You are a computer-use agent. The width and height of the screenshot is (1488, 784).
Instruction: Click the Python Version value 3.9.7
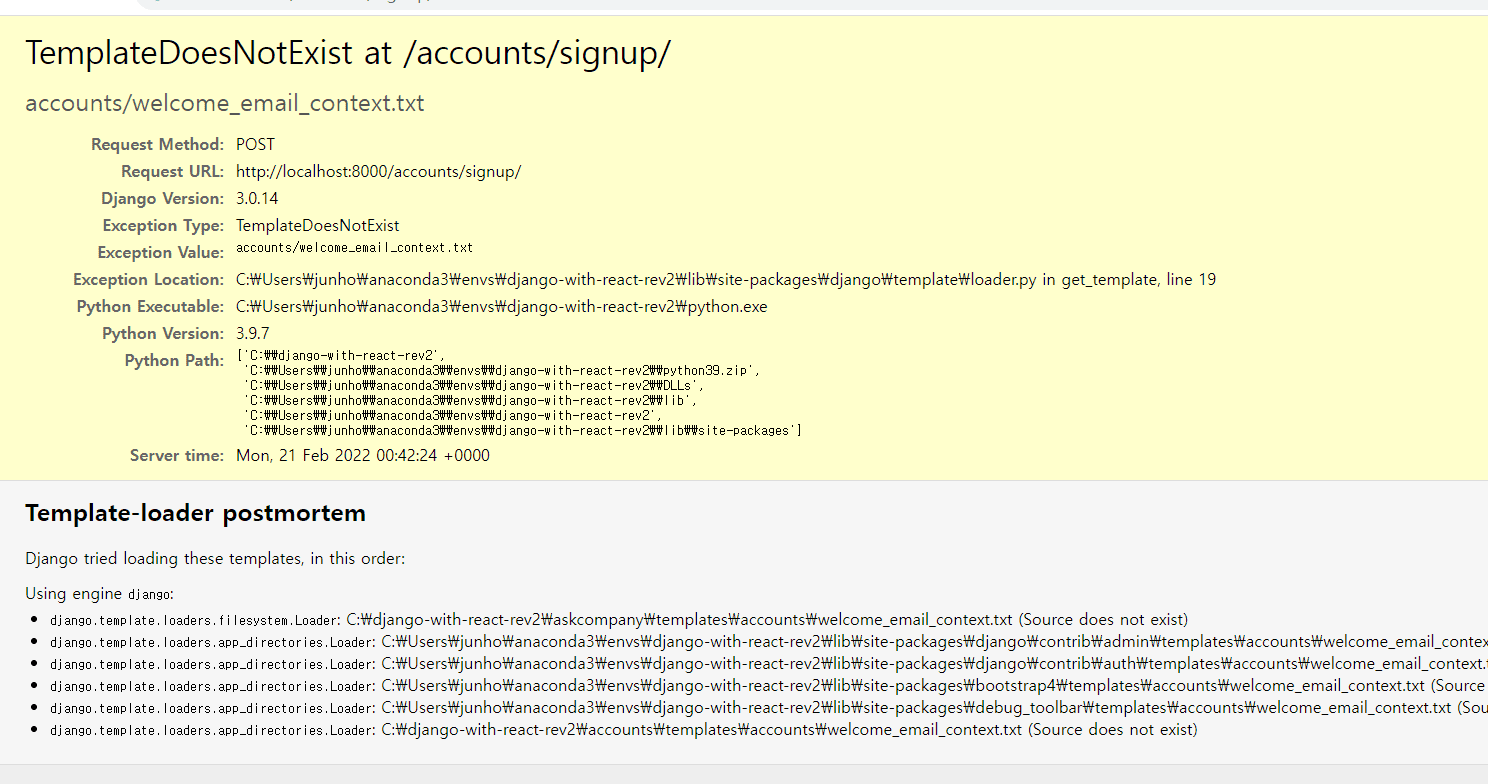[252, 334]
